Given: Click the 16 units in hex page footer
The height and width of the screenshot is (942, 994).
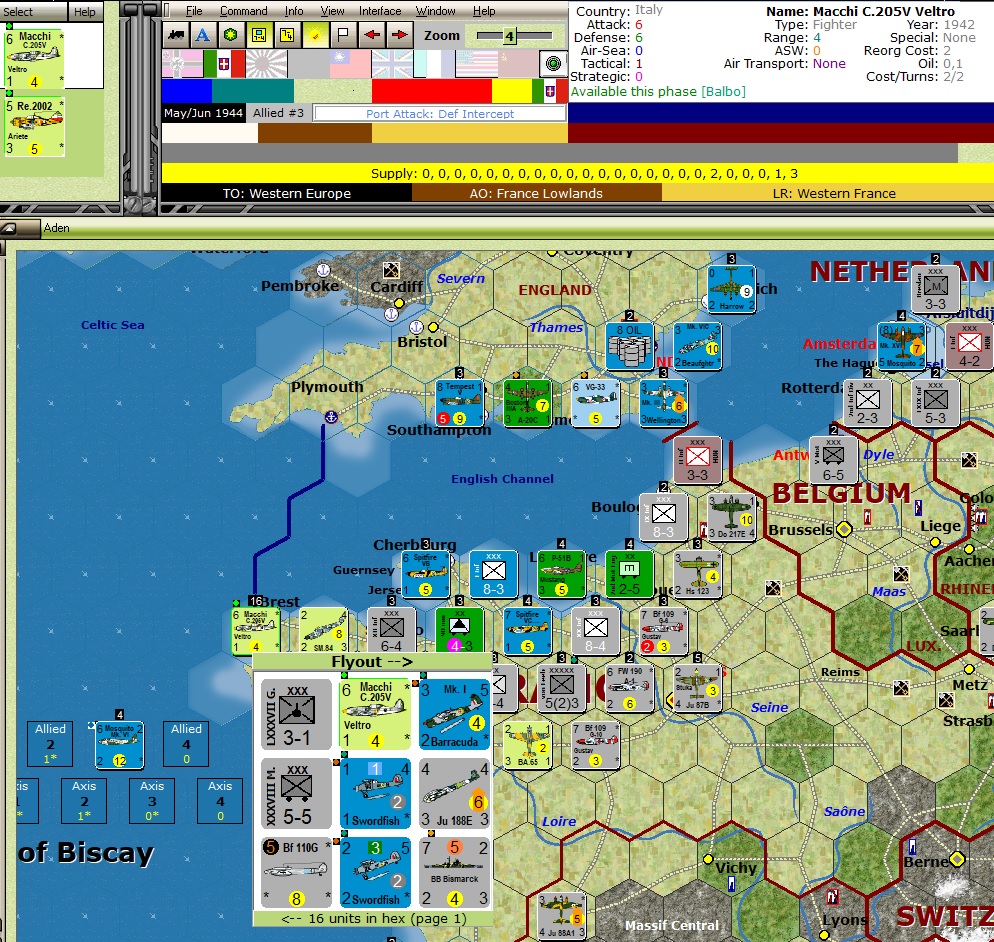Looking at the screenshot, I should click(373, 919).
